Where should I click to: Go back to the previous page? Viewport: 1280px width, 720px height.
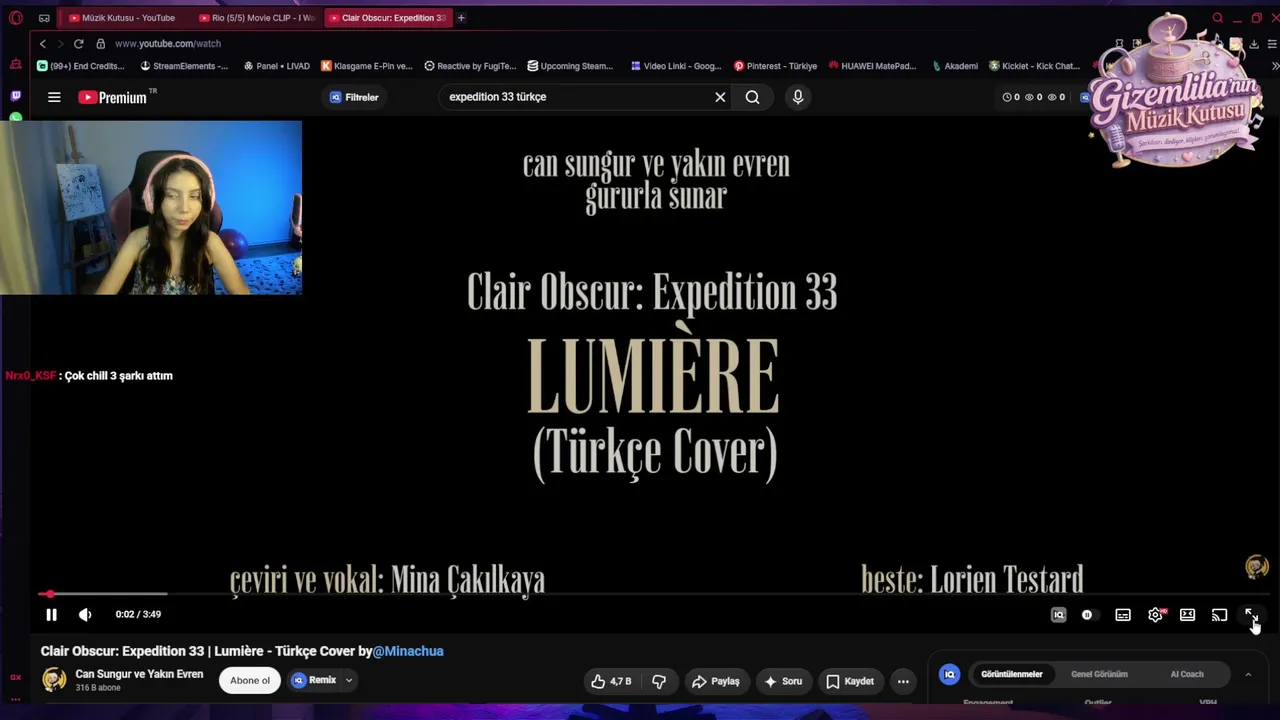pos(42,44)
